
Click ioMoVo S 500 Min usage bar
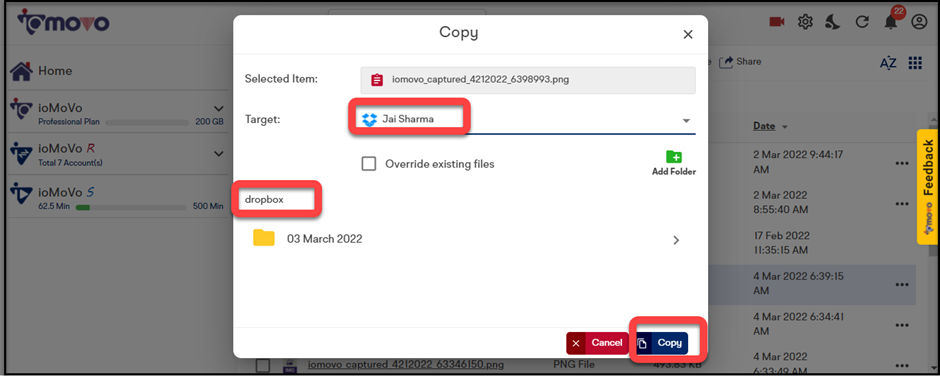coord(130,207)
